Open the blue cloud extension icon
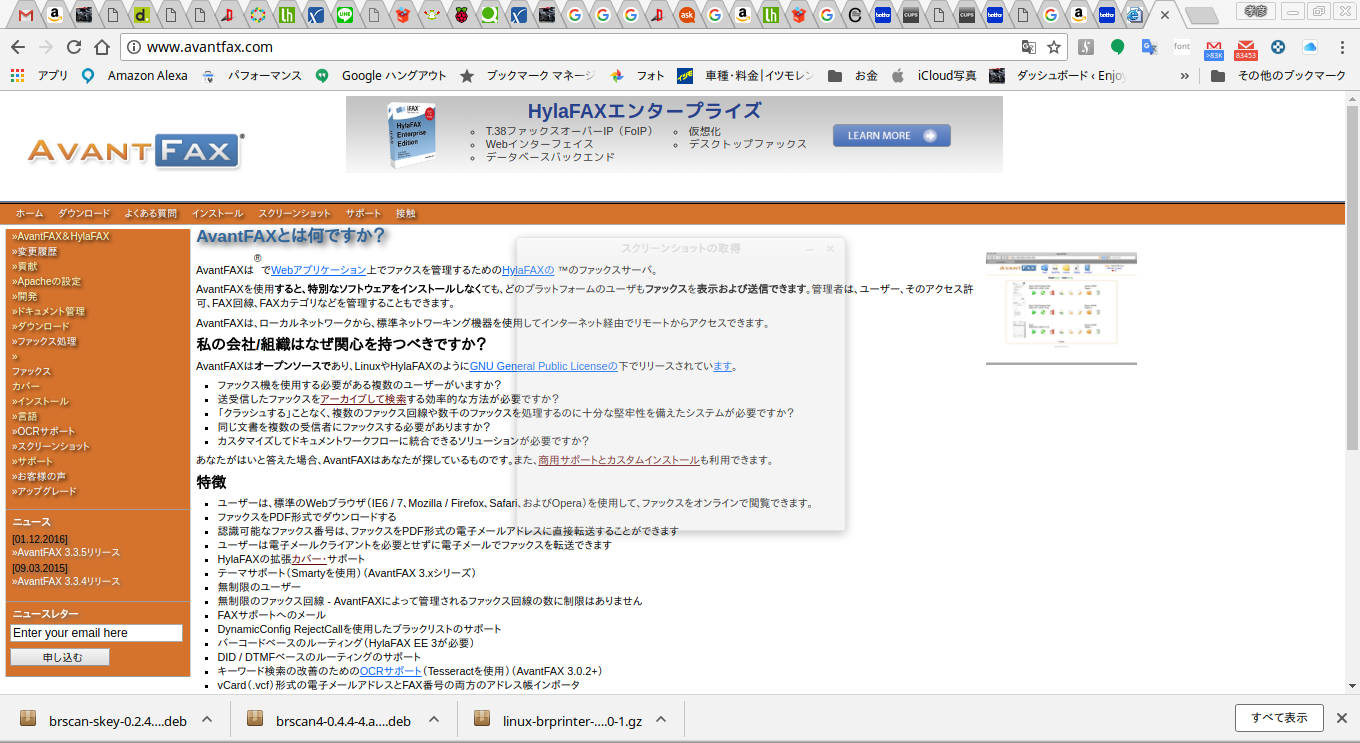Screen dimensions: 1360x743 point(1310,47)
